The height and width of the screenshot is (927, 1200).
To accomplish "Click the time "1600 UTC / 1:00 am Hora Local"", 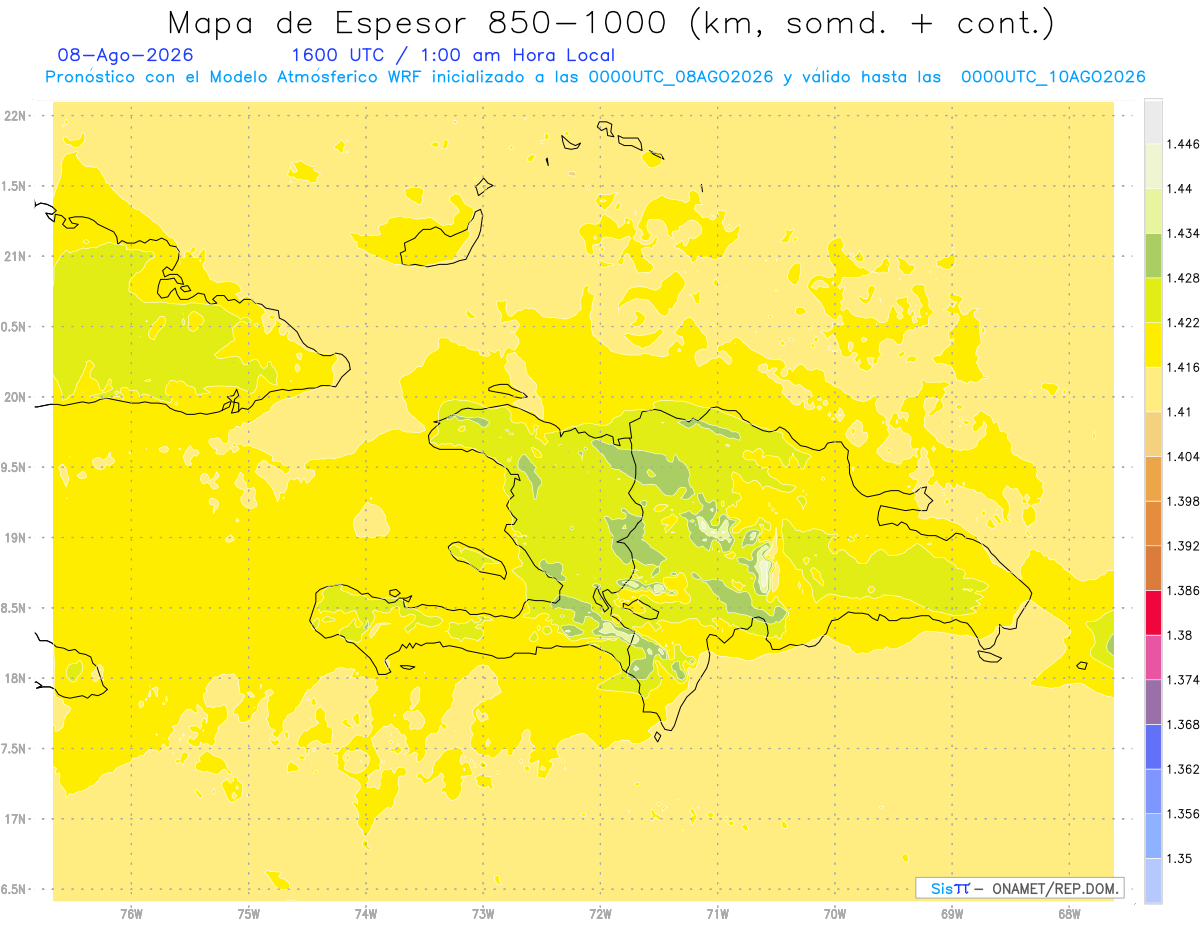I will [x=453, y=55].
